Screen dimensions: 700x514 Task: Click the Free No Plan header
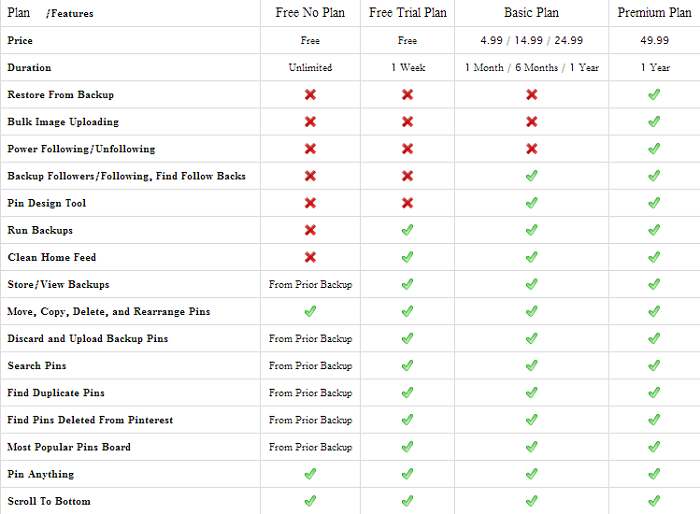(310, 13)
